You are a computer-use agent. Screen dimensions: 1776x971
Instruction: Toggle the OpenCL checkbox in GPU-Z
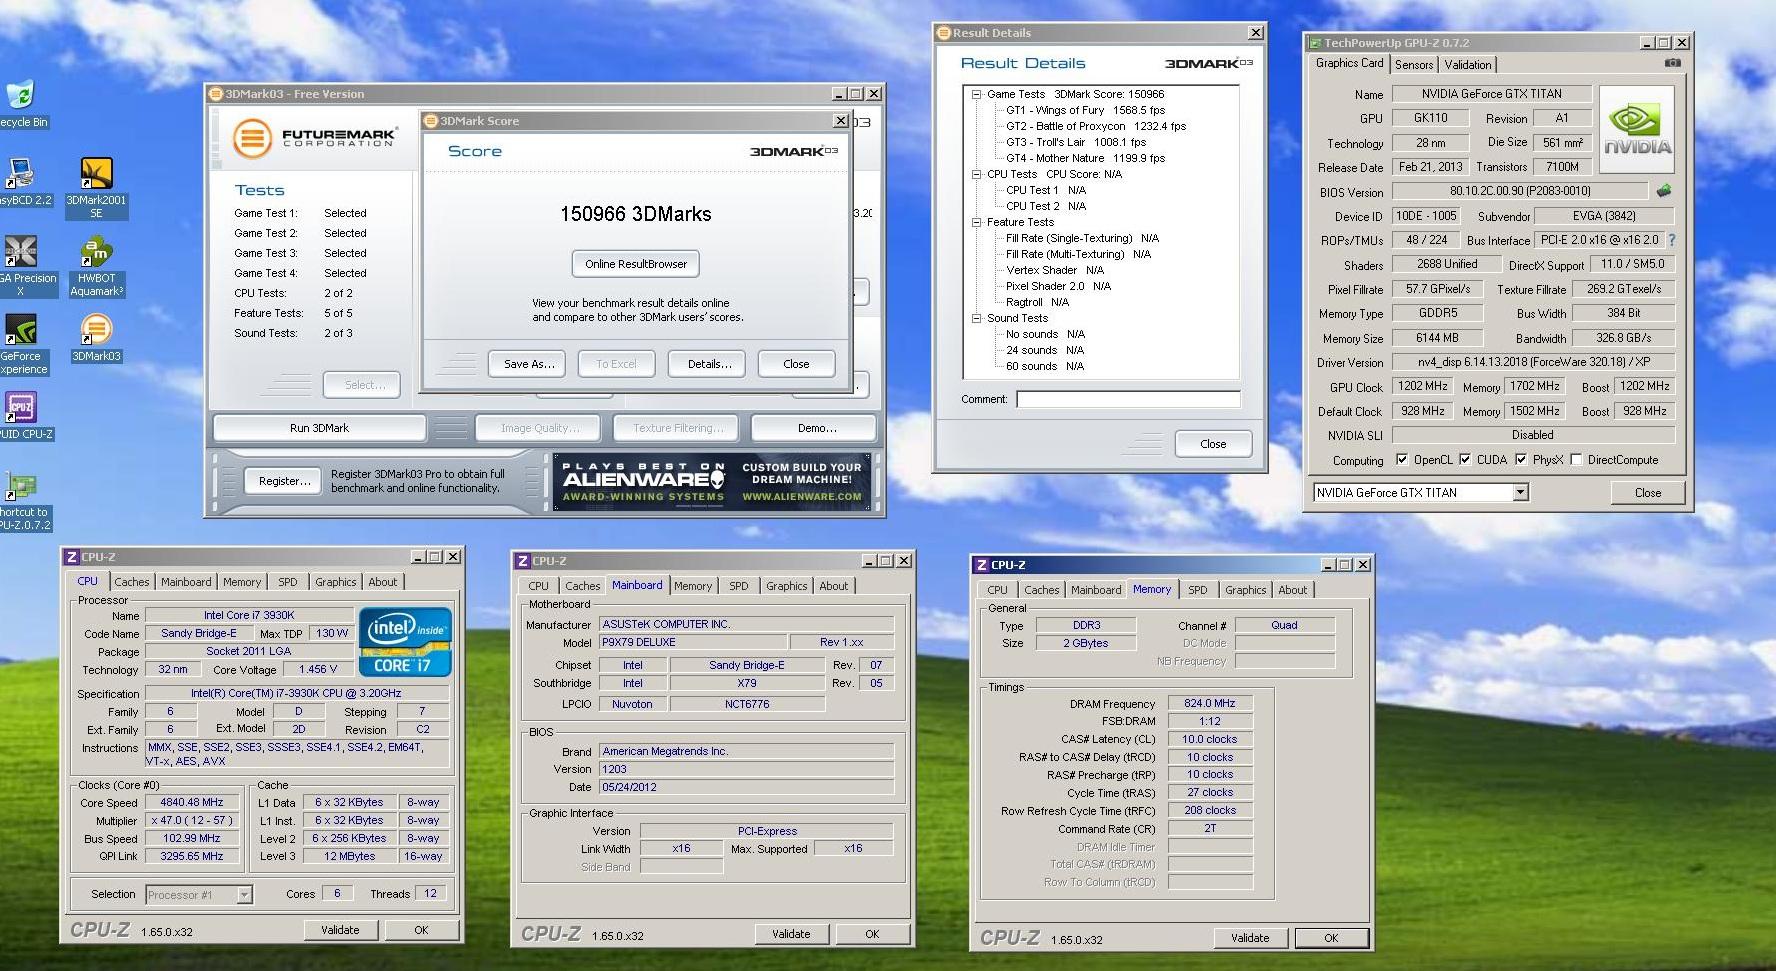pos(1402,460)
